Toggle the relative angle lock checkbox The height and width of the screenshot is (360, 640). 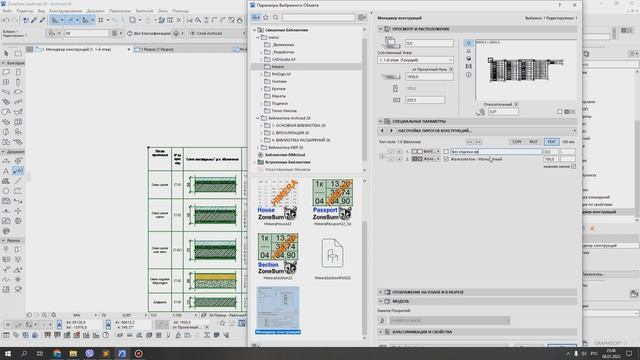(516, 104)
